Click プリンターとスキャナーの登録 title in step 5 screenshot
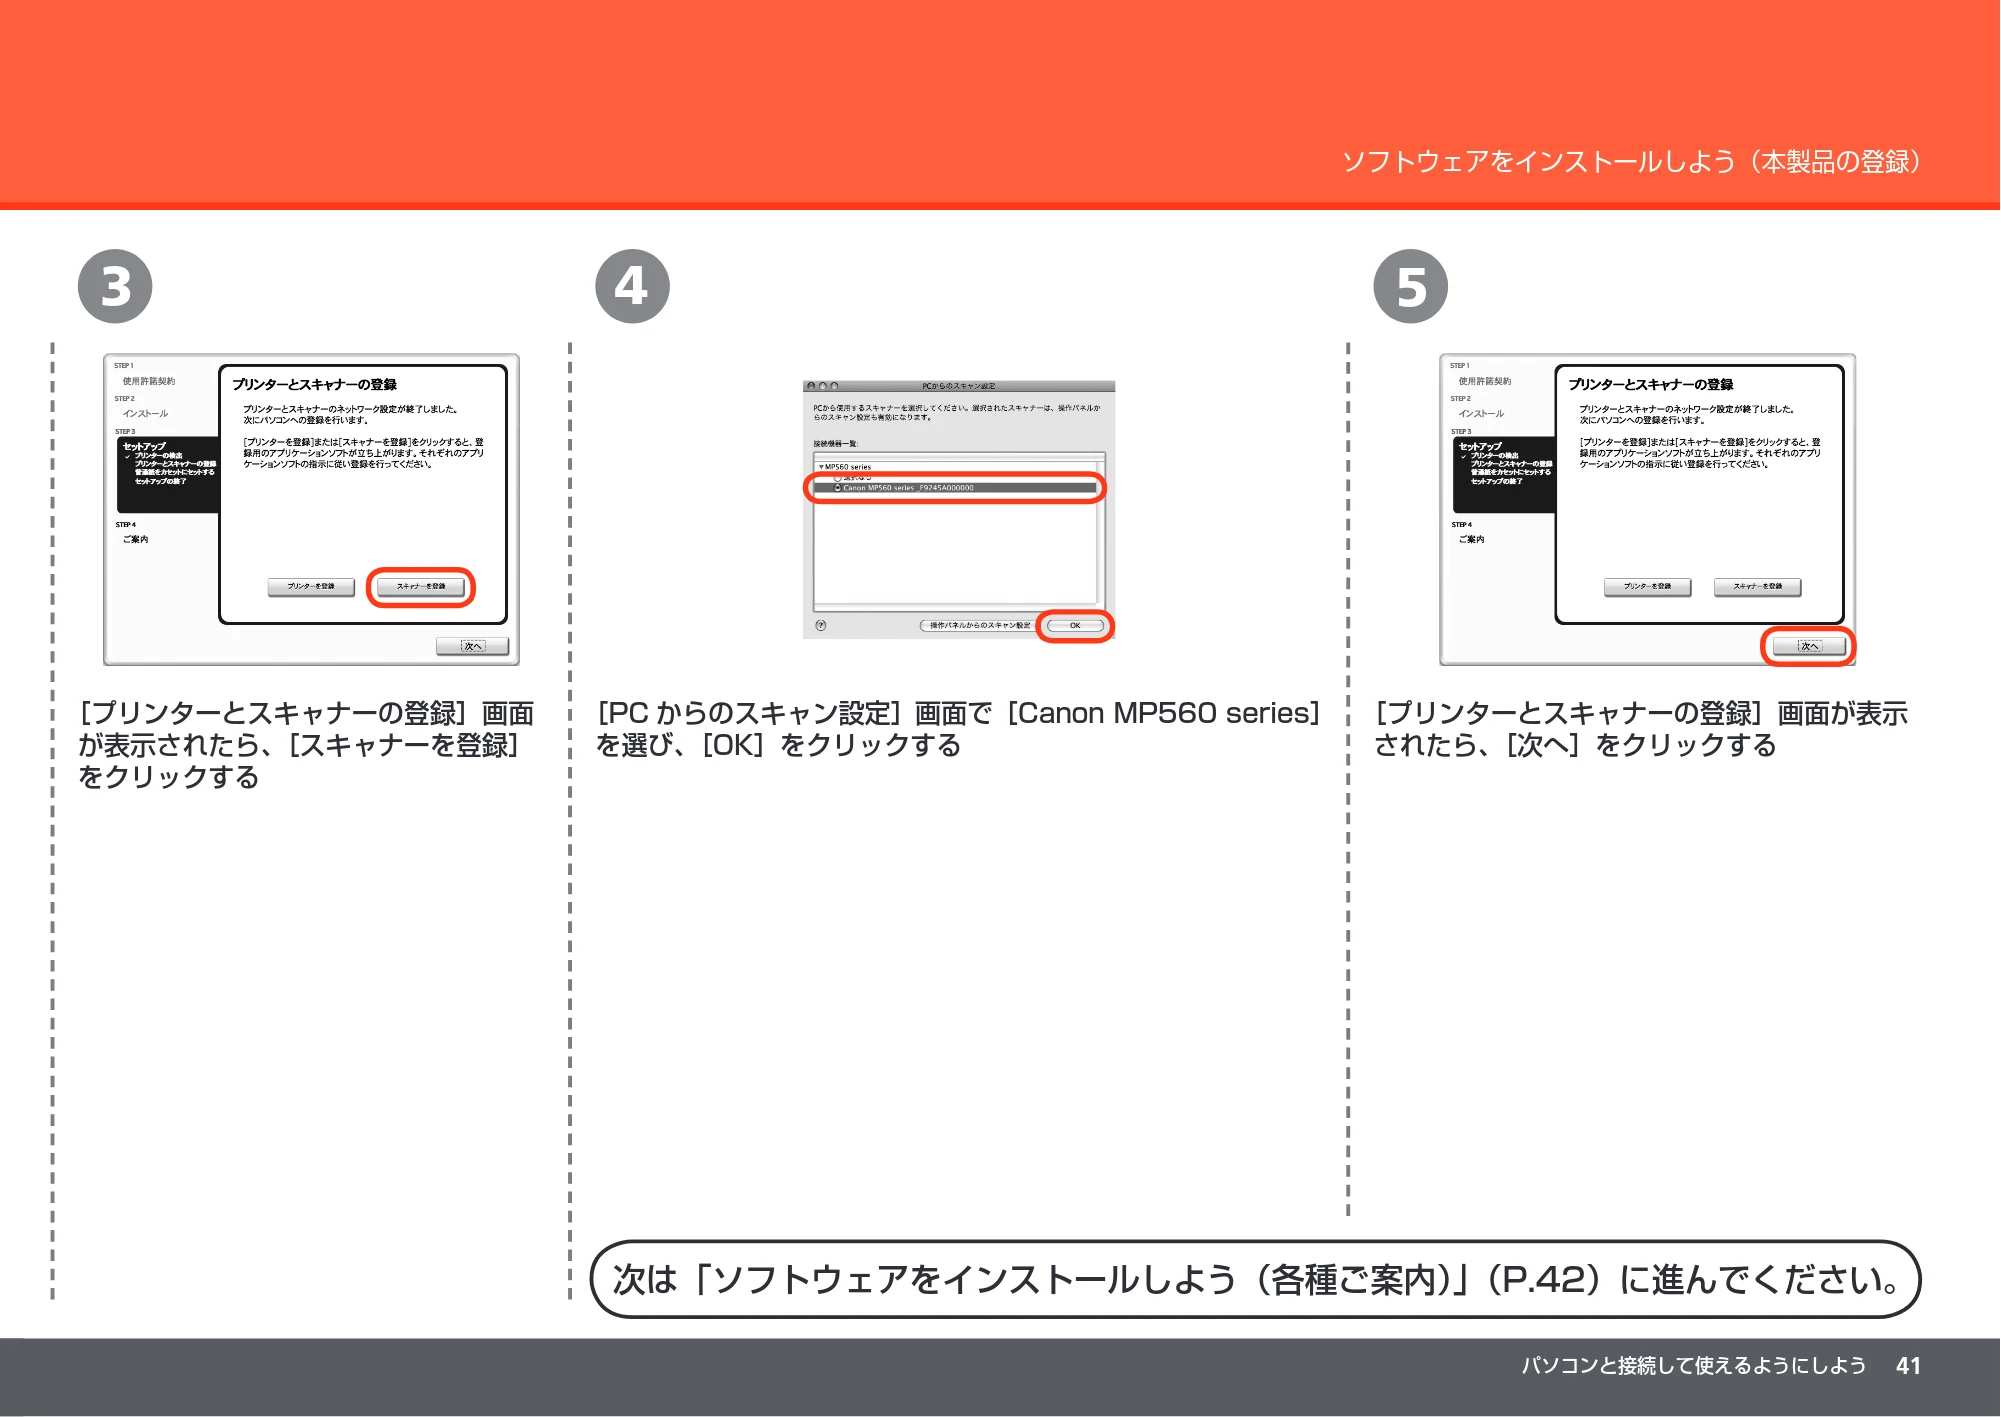 coord(1651,385)
